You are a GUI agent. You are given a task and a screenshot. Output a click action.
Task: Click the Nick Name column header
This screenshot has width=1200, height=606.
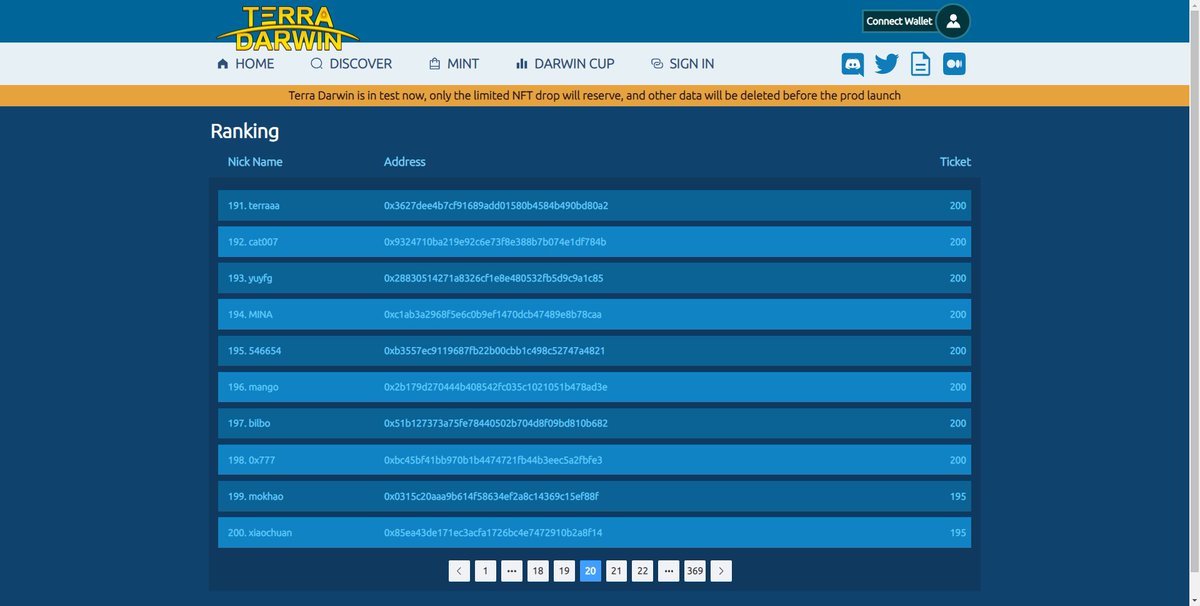[x=255, y=162]
